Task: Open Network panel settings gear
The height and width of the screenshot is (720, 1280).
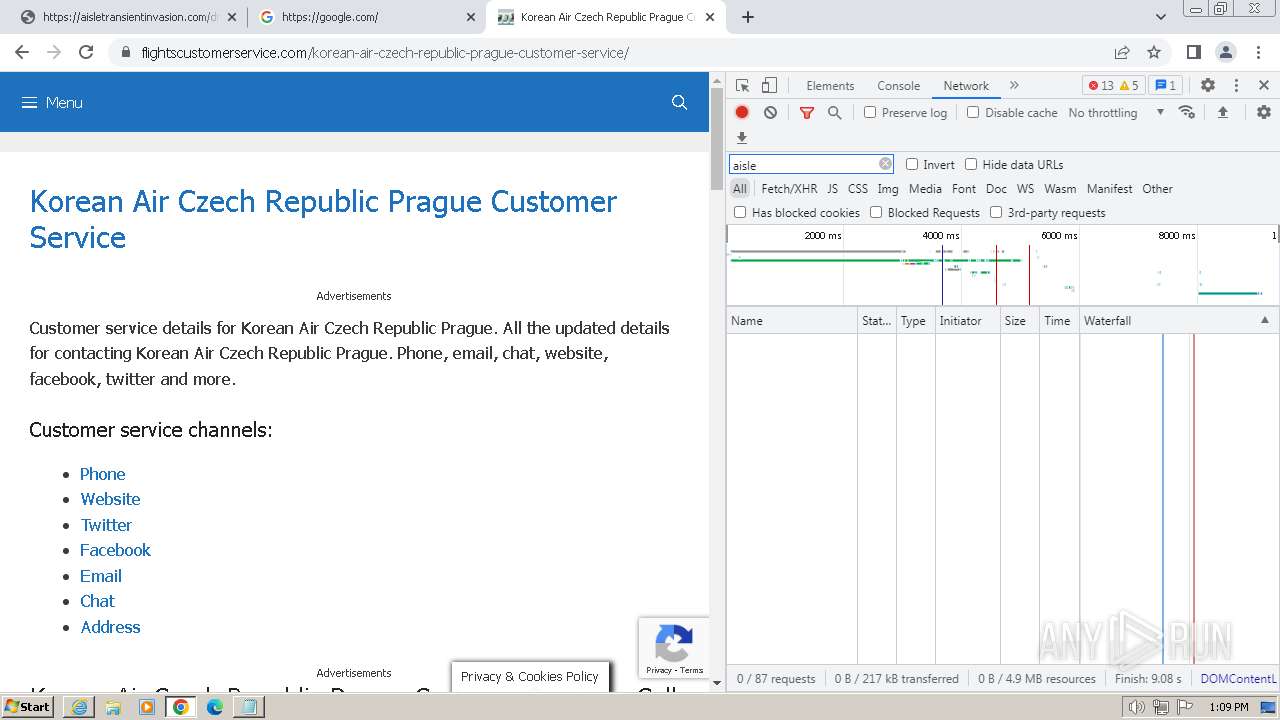Action: tap(1264, 112)
